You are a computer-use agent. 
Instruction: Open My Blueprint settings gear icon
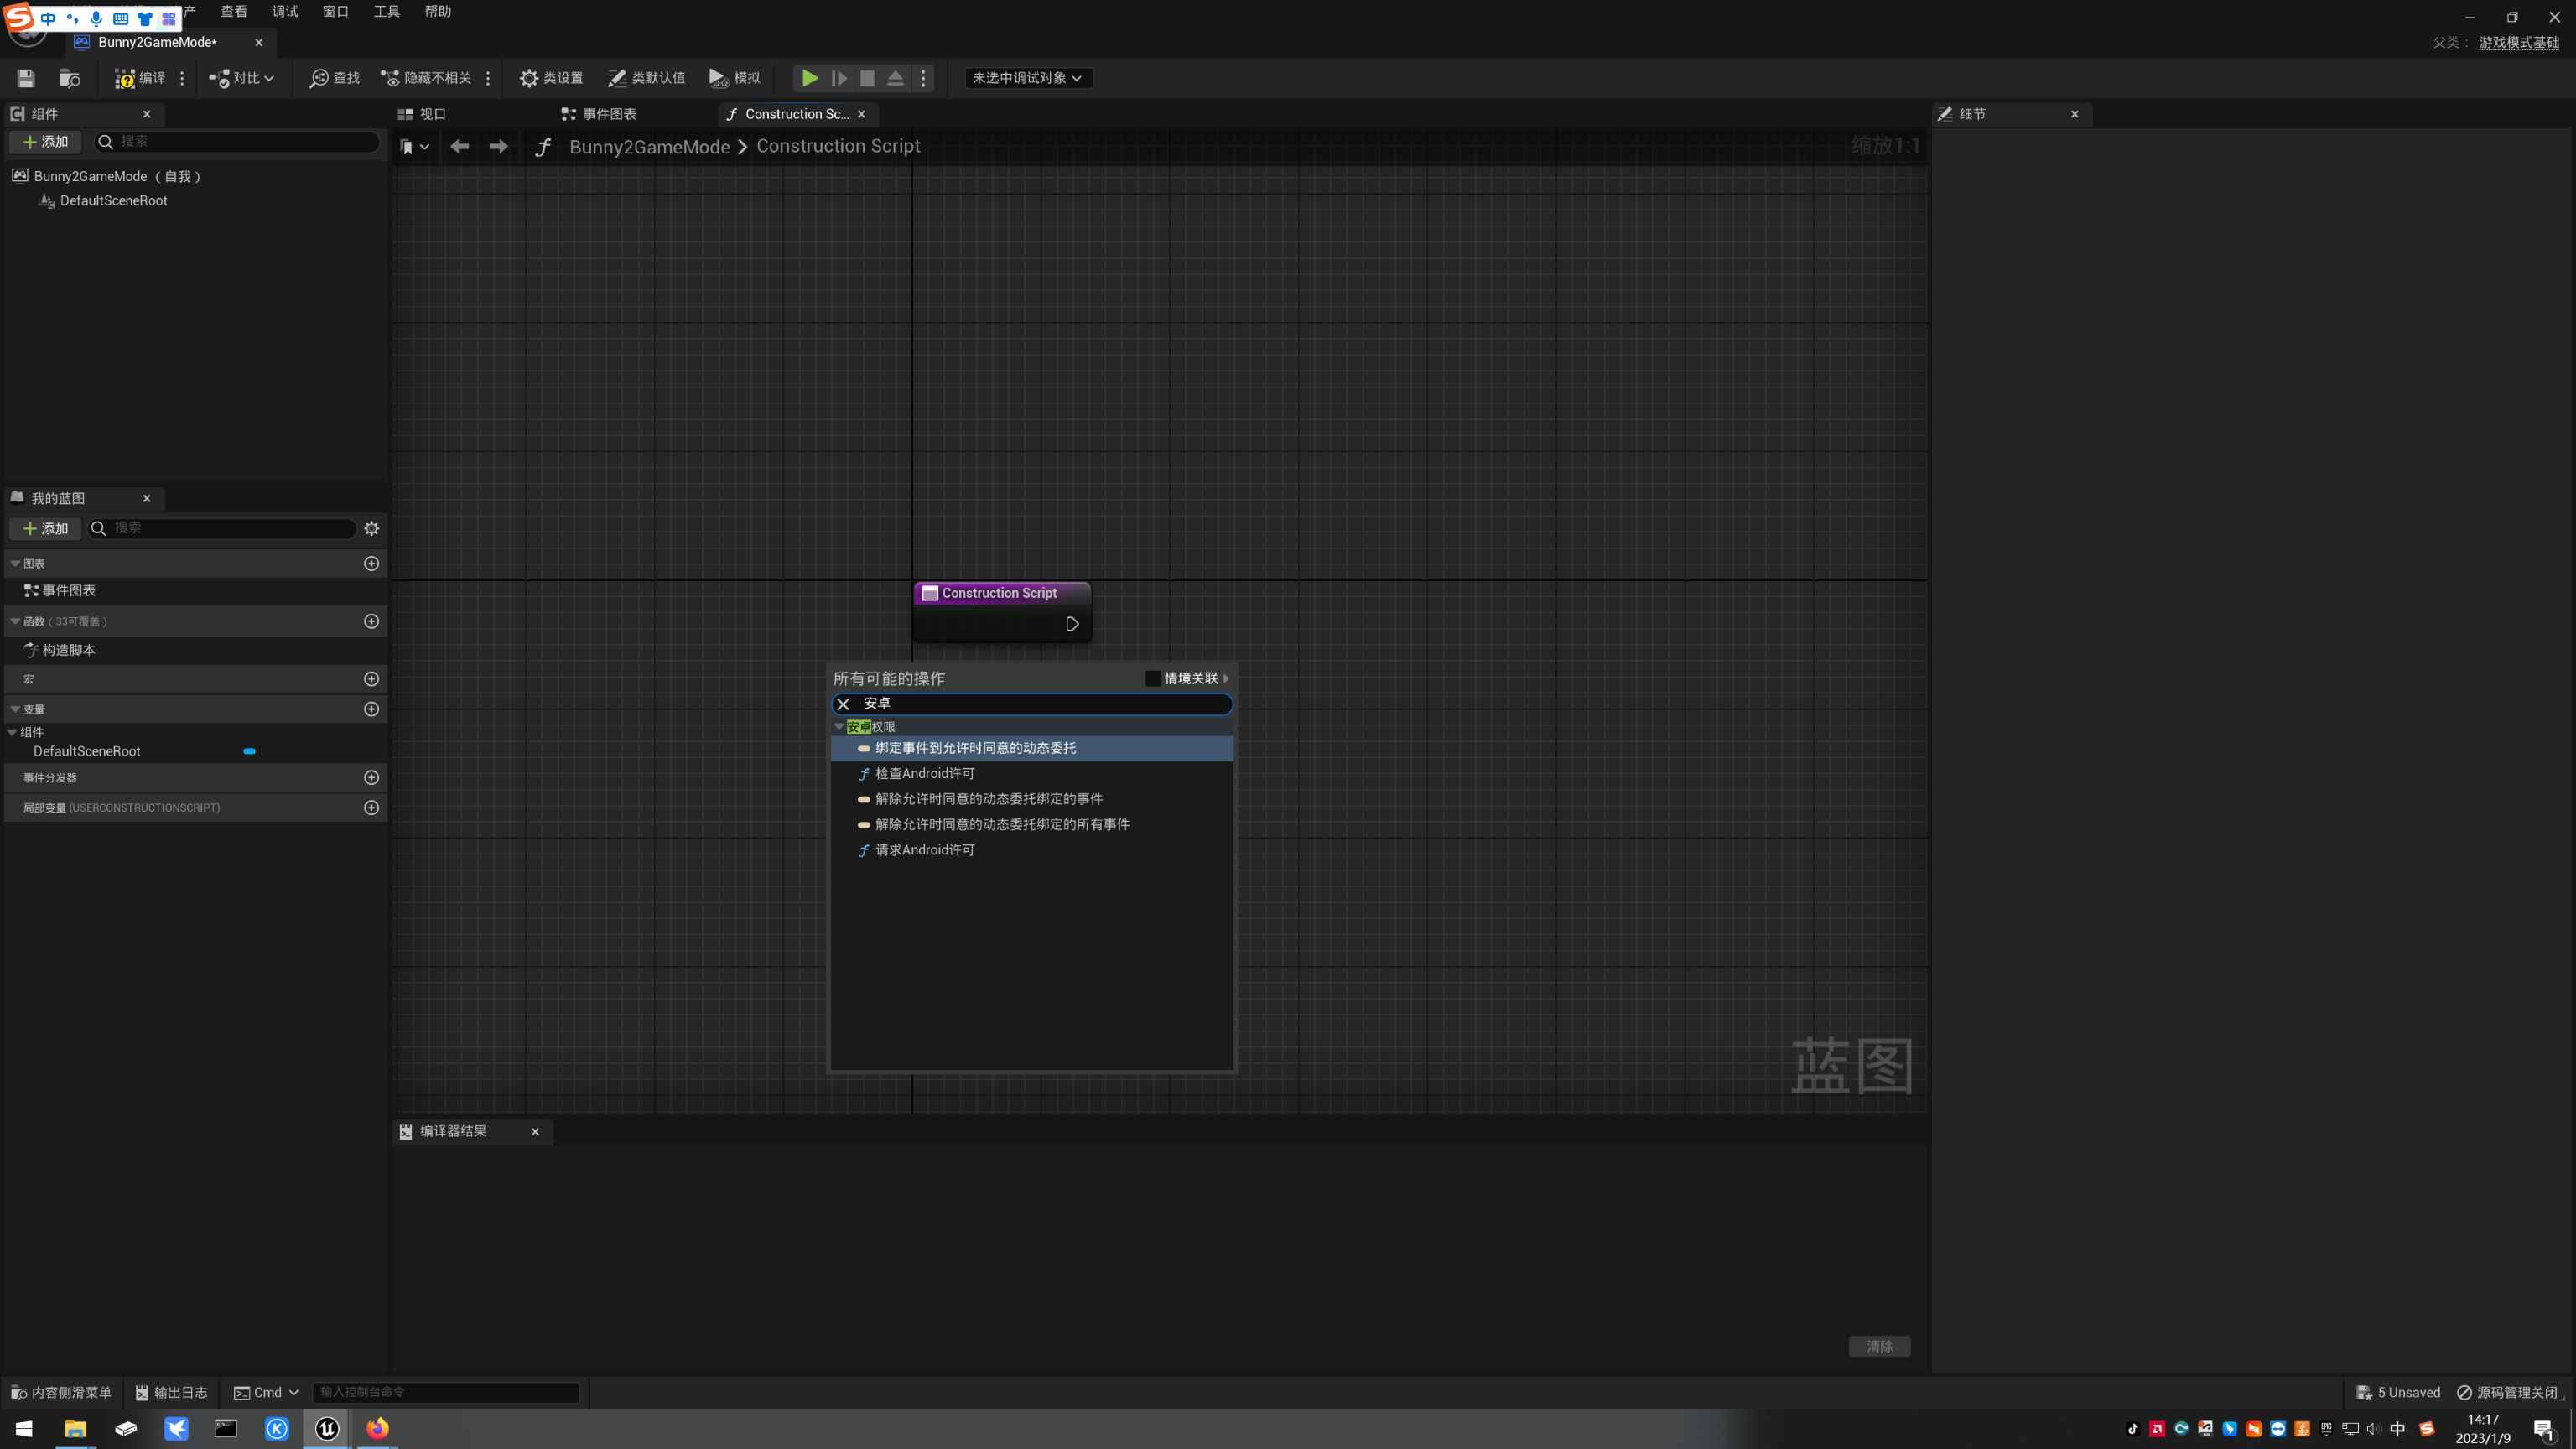372,528
